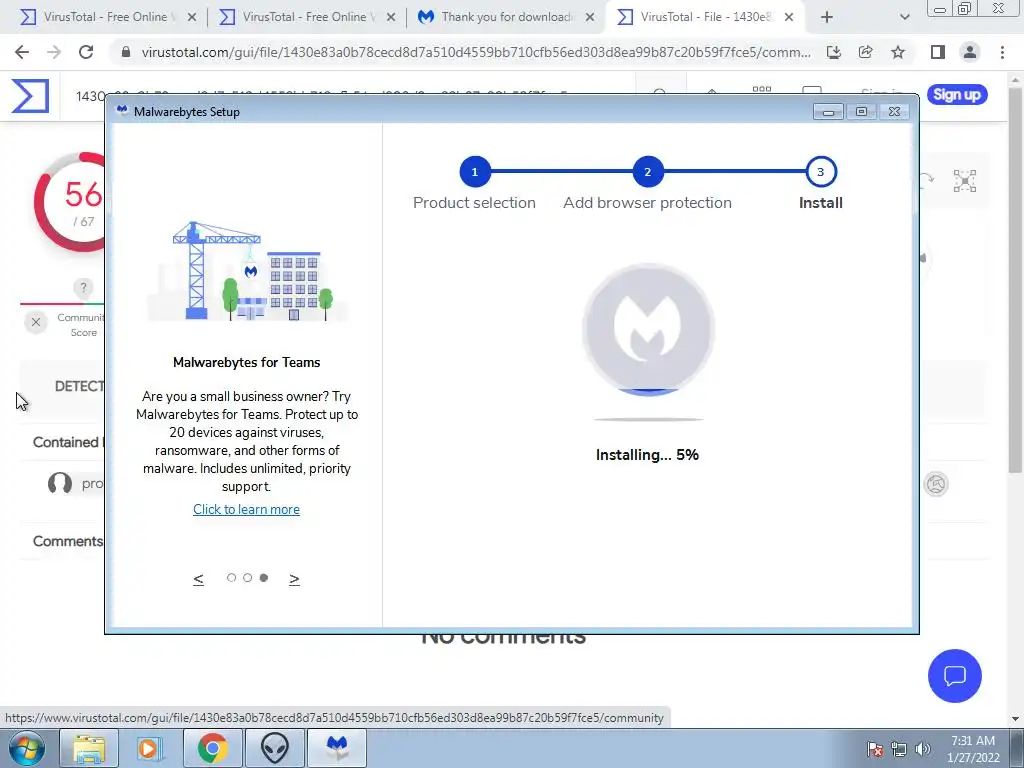
Task: Click the Action Center flag tray icon
Action: [x=875, y=749]
